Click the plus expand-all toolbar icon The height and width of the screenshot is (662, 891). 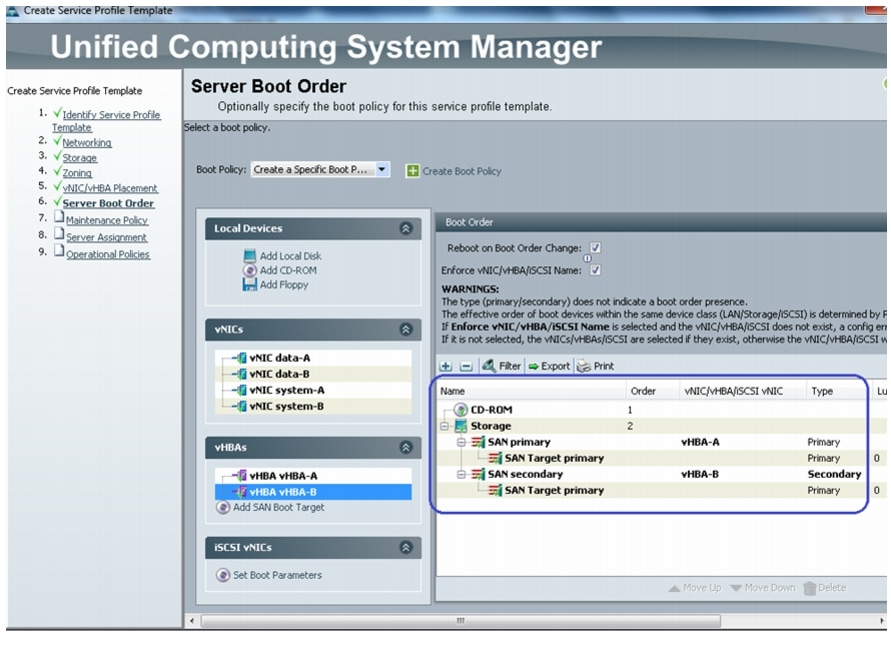coord(446,367)
